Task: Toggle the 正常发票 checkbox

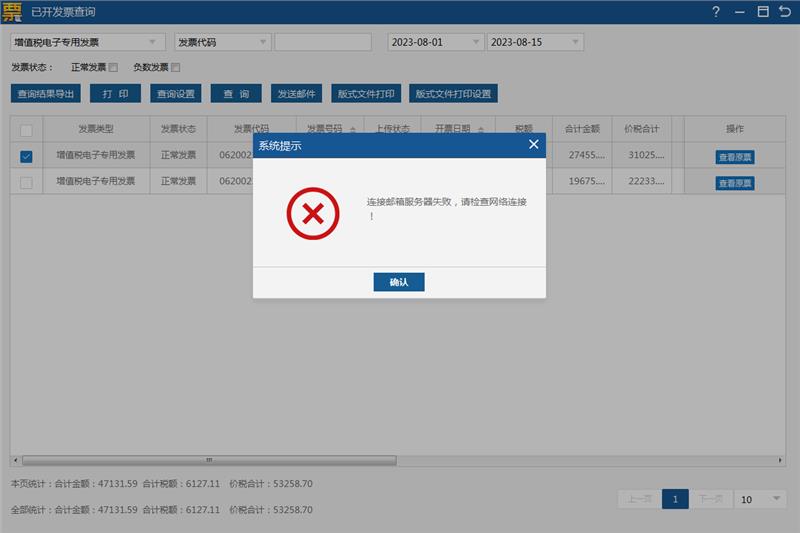Action: click(113, 68)
